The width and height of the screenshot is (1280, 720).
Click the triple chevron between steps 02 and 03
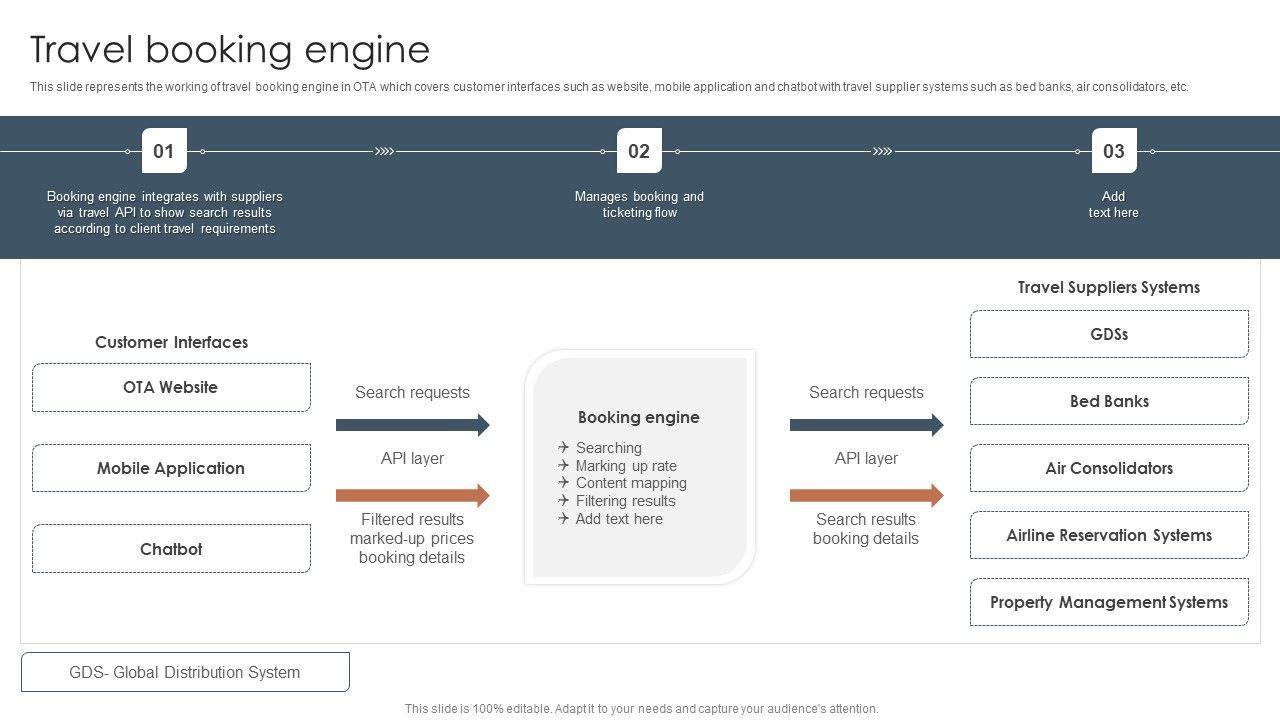click(x=882, y=152)
